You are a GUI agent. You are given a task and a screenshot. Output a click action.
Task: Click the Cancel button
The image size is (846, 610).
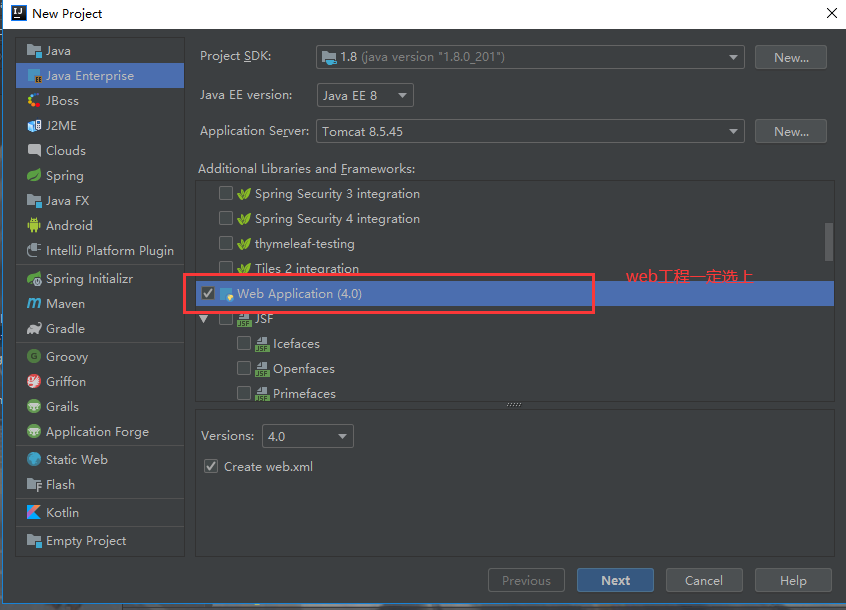tap(704, 580)
